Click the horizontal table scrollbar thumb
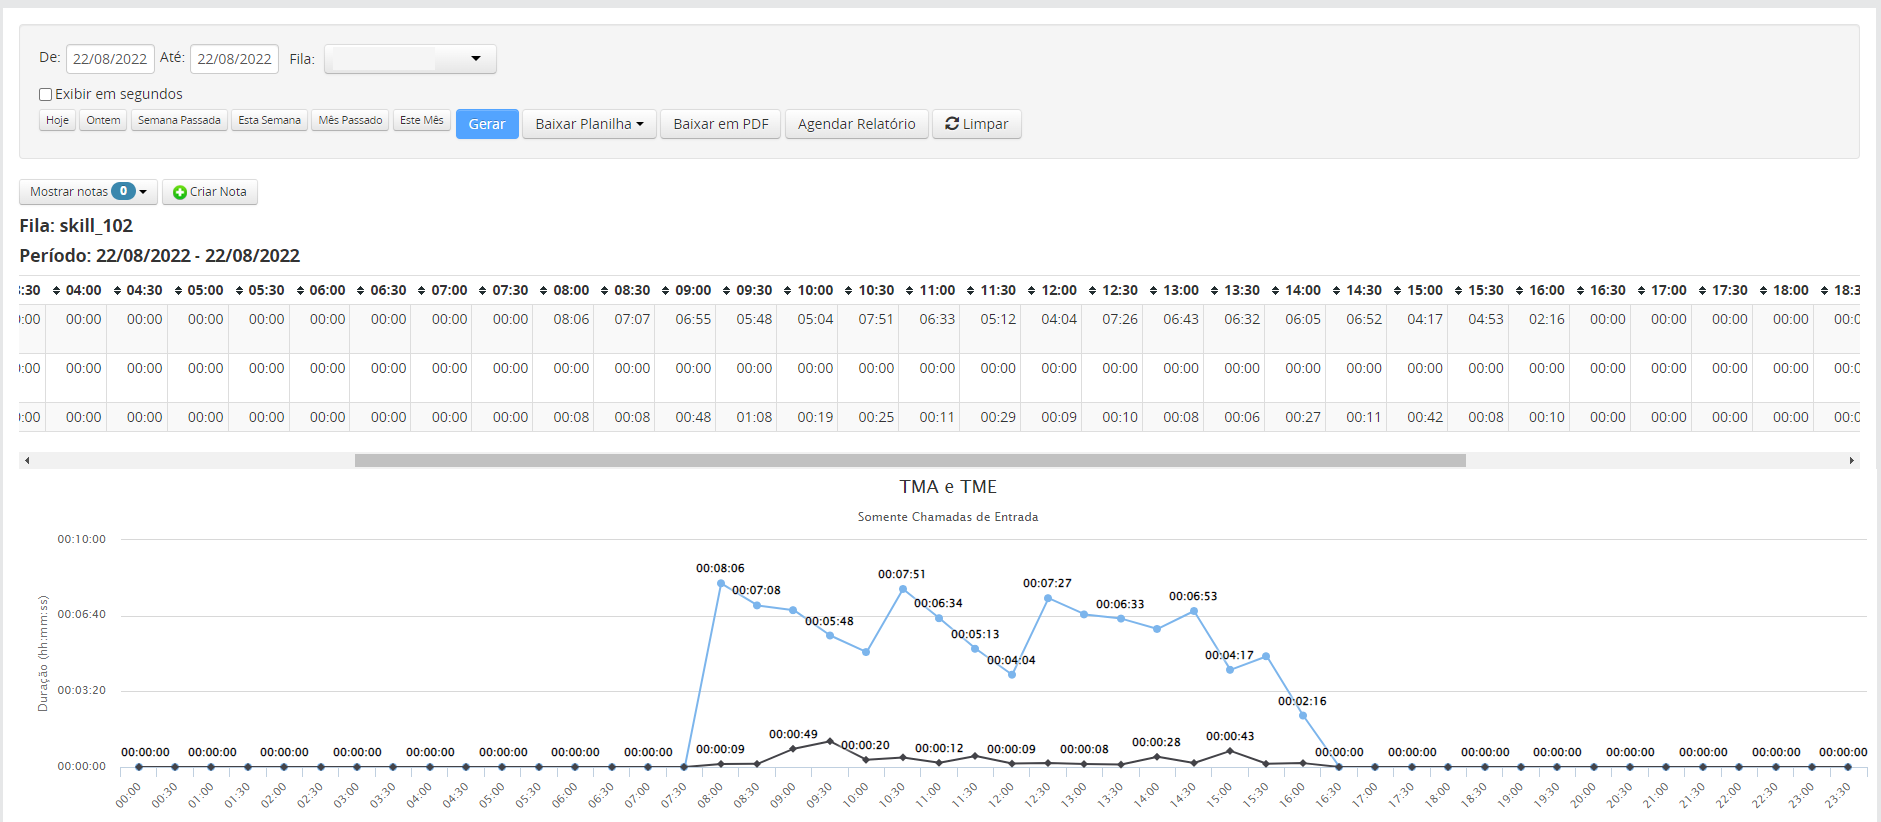 [x=909, y=461]
